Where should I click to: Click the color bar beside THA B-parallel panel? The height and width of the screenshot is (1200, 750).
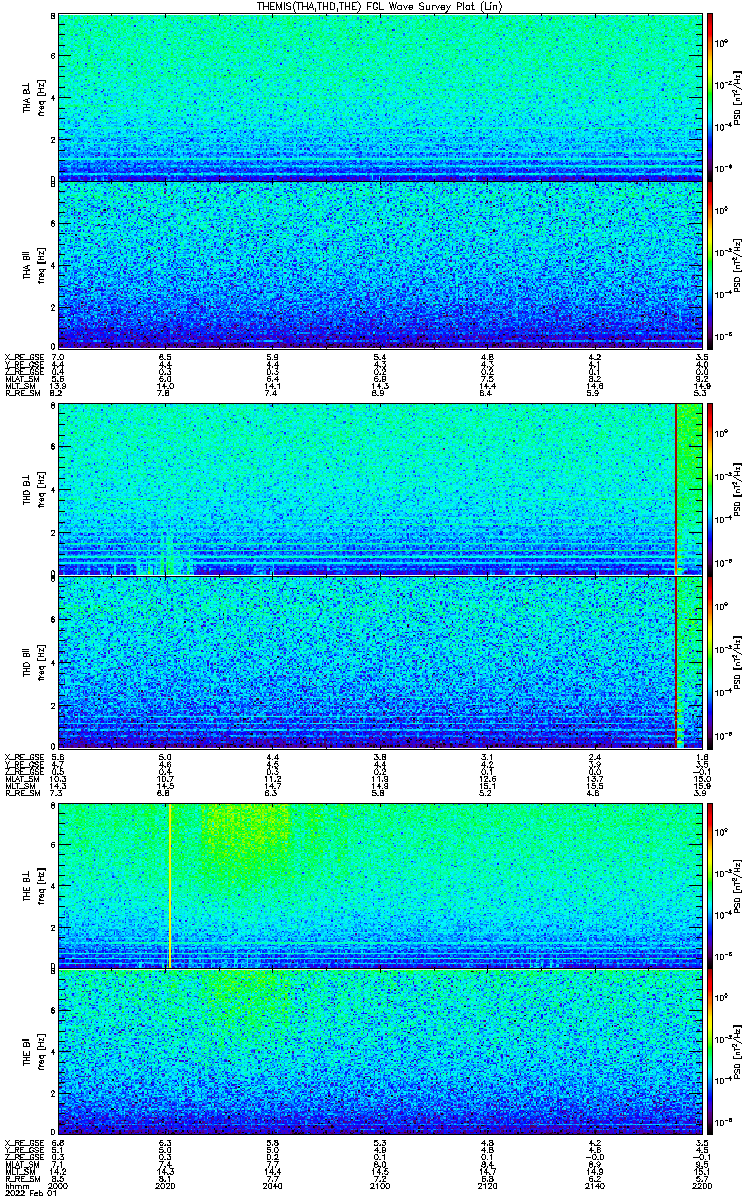tap(711, 264)
